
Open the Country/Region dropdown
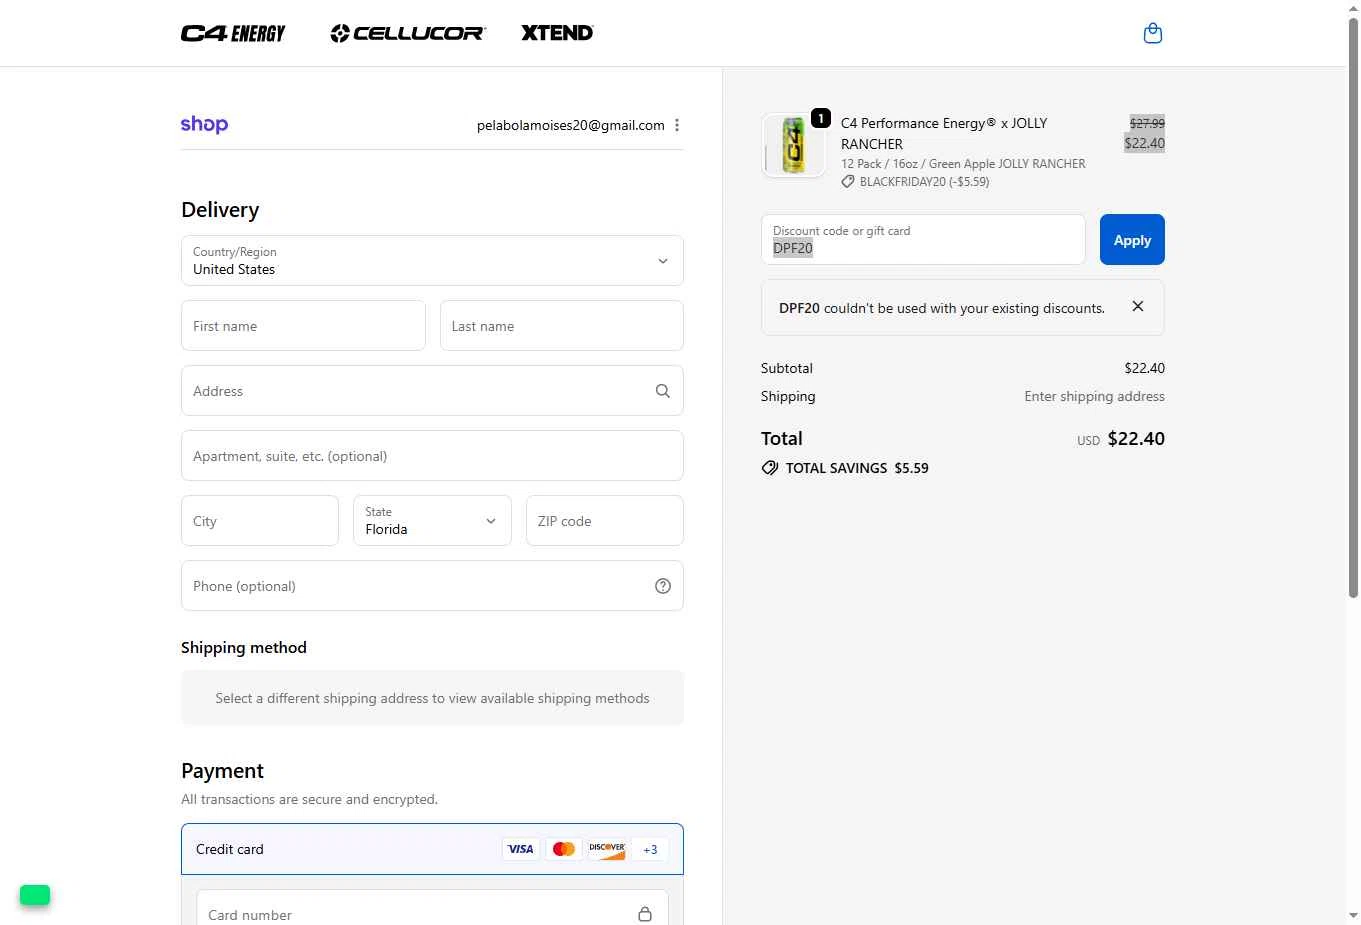(432, 260)
